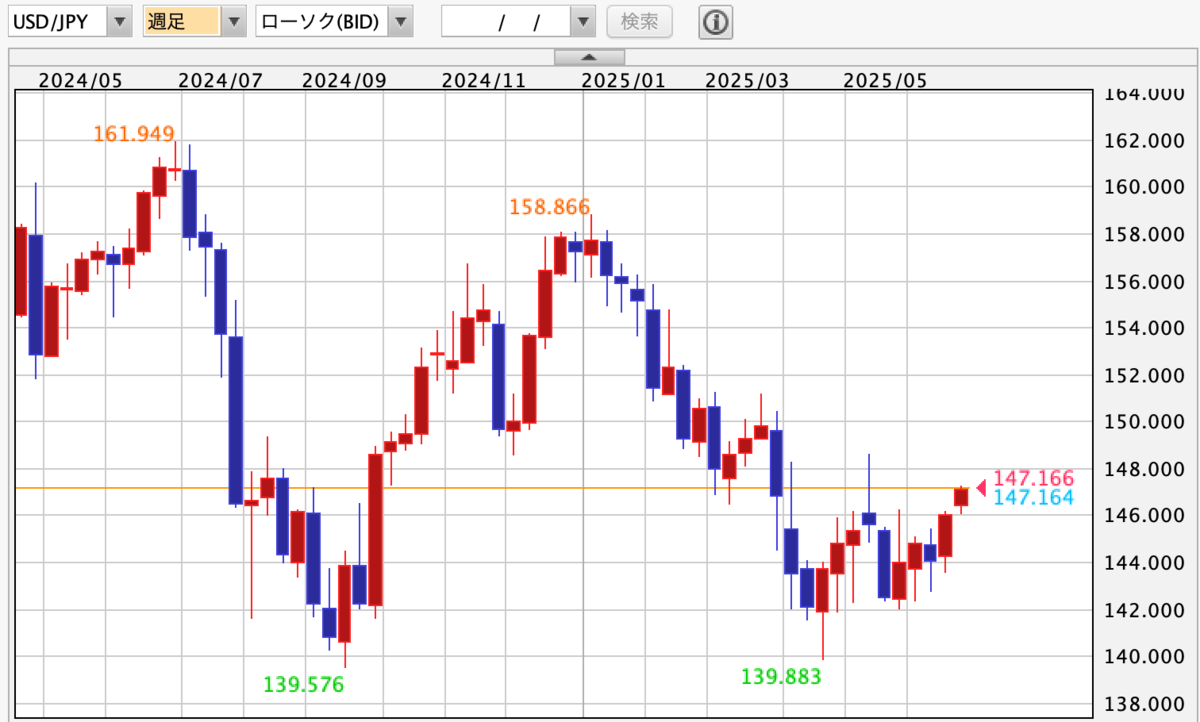Click the 161.949 high price label
The image size is (1200, 722).
click(134, 133)
